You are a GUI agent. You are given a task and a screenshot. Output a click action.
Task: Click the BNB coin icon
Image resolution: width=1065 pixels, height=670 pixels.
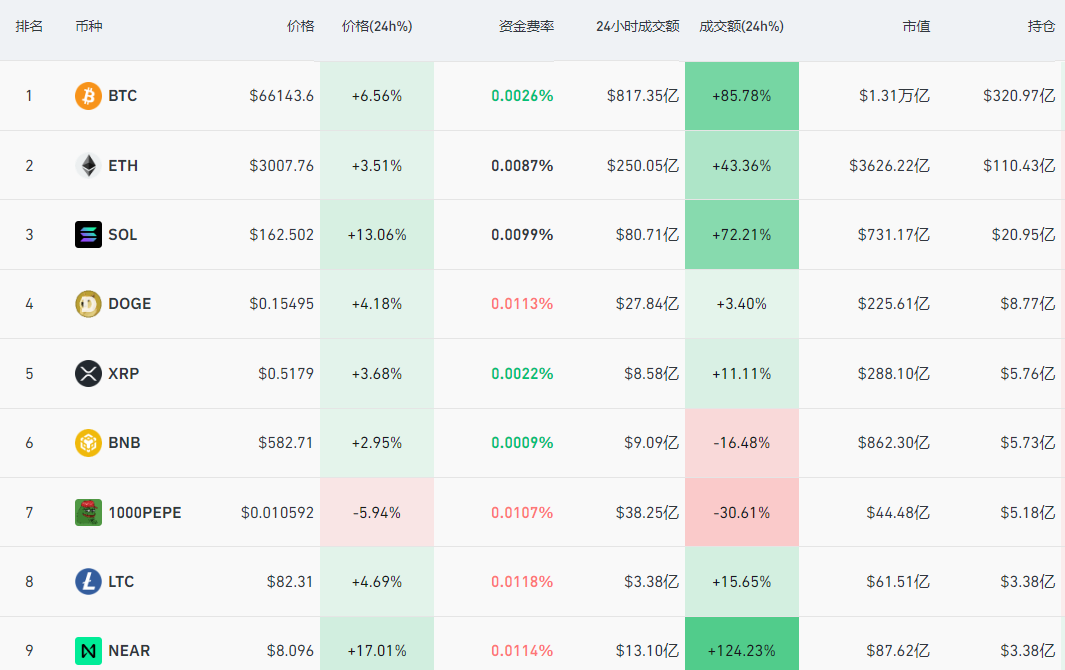click(88, 443)
